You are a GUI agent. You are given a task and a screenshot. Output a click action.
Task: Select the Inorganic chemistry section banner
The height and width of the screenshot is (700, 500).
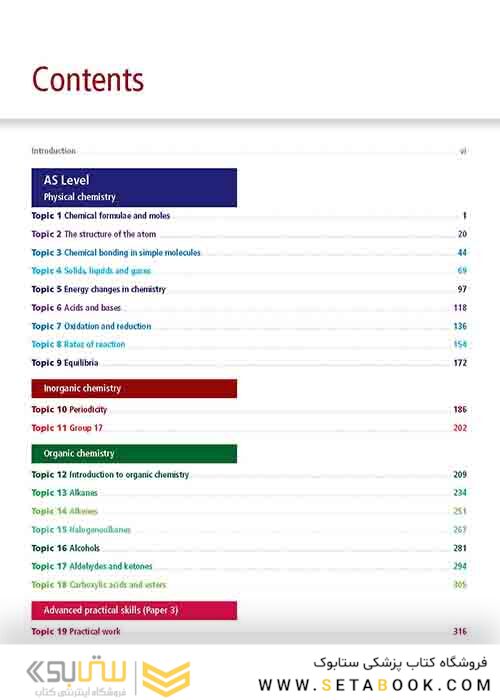pos(134,388)
